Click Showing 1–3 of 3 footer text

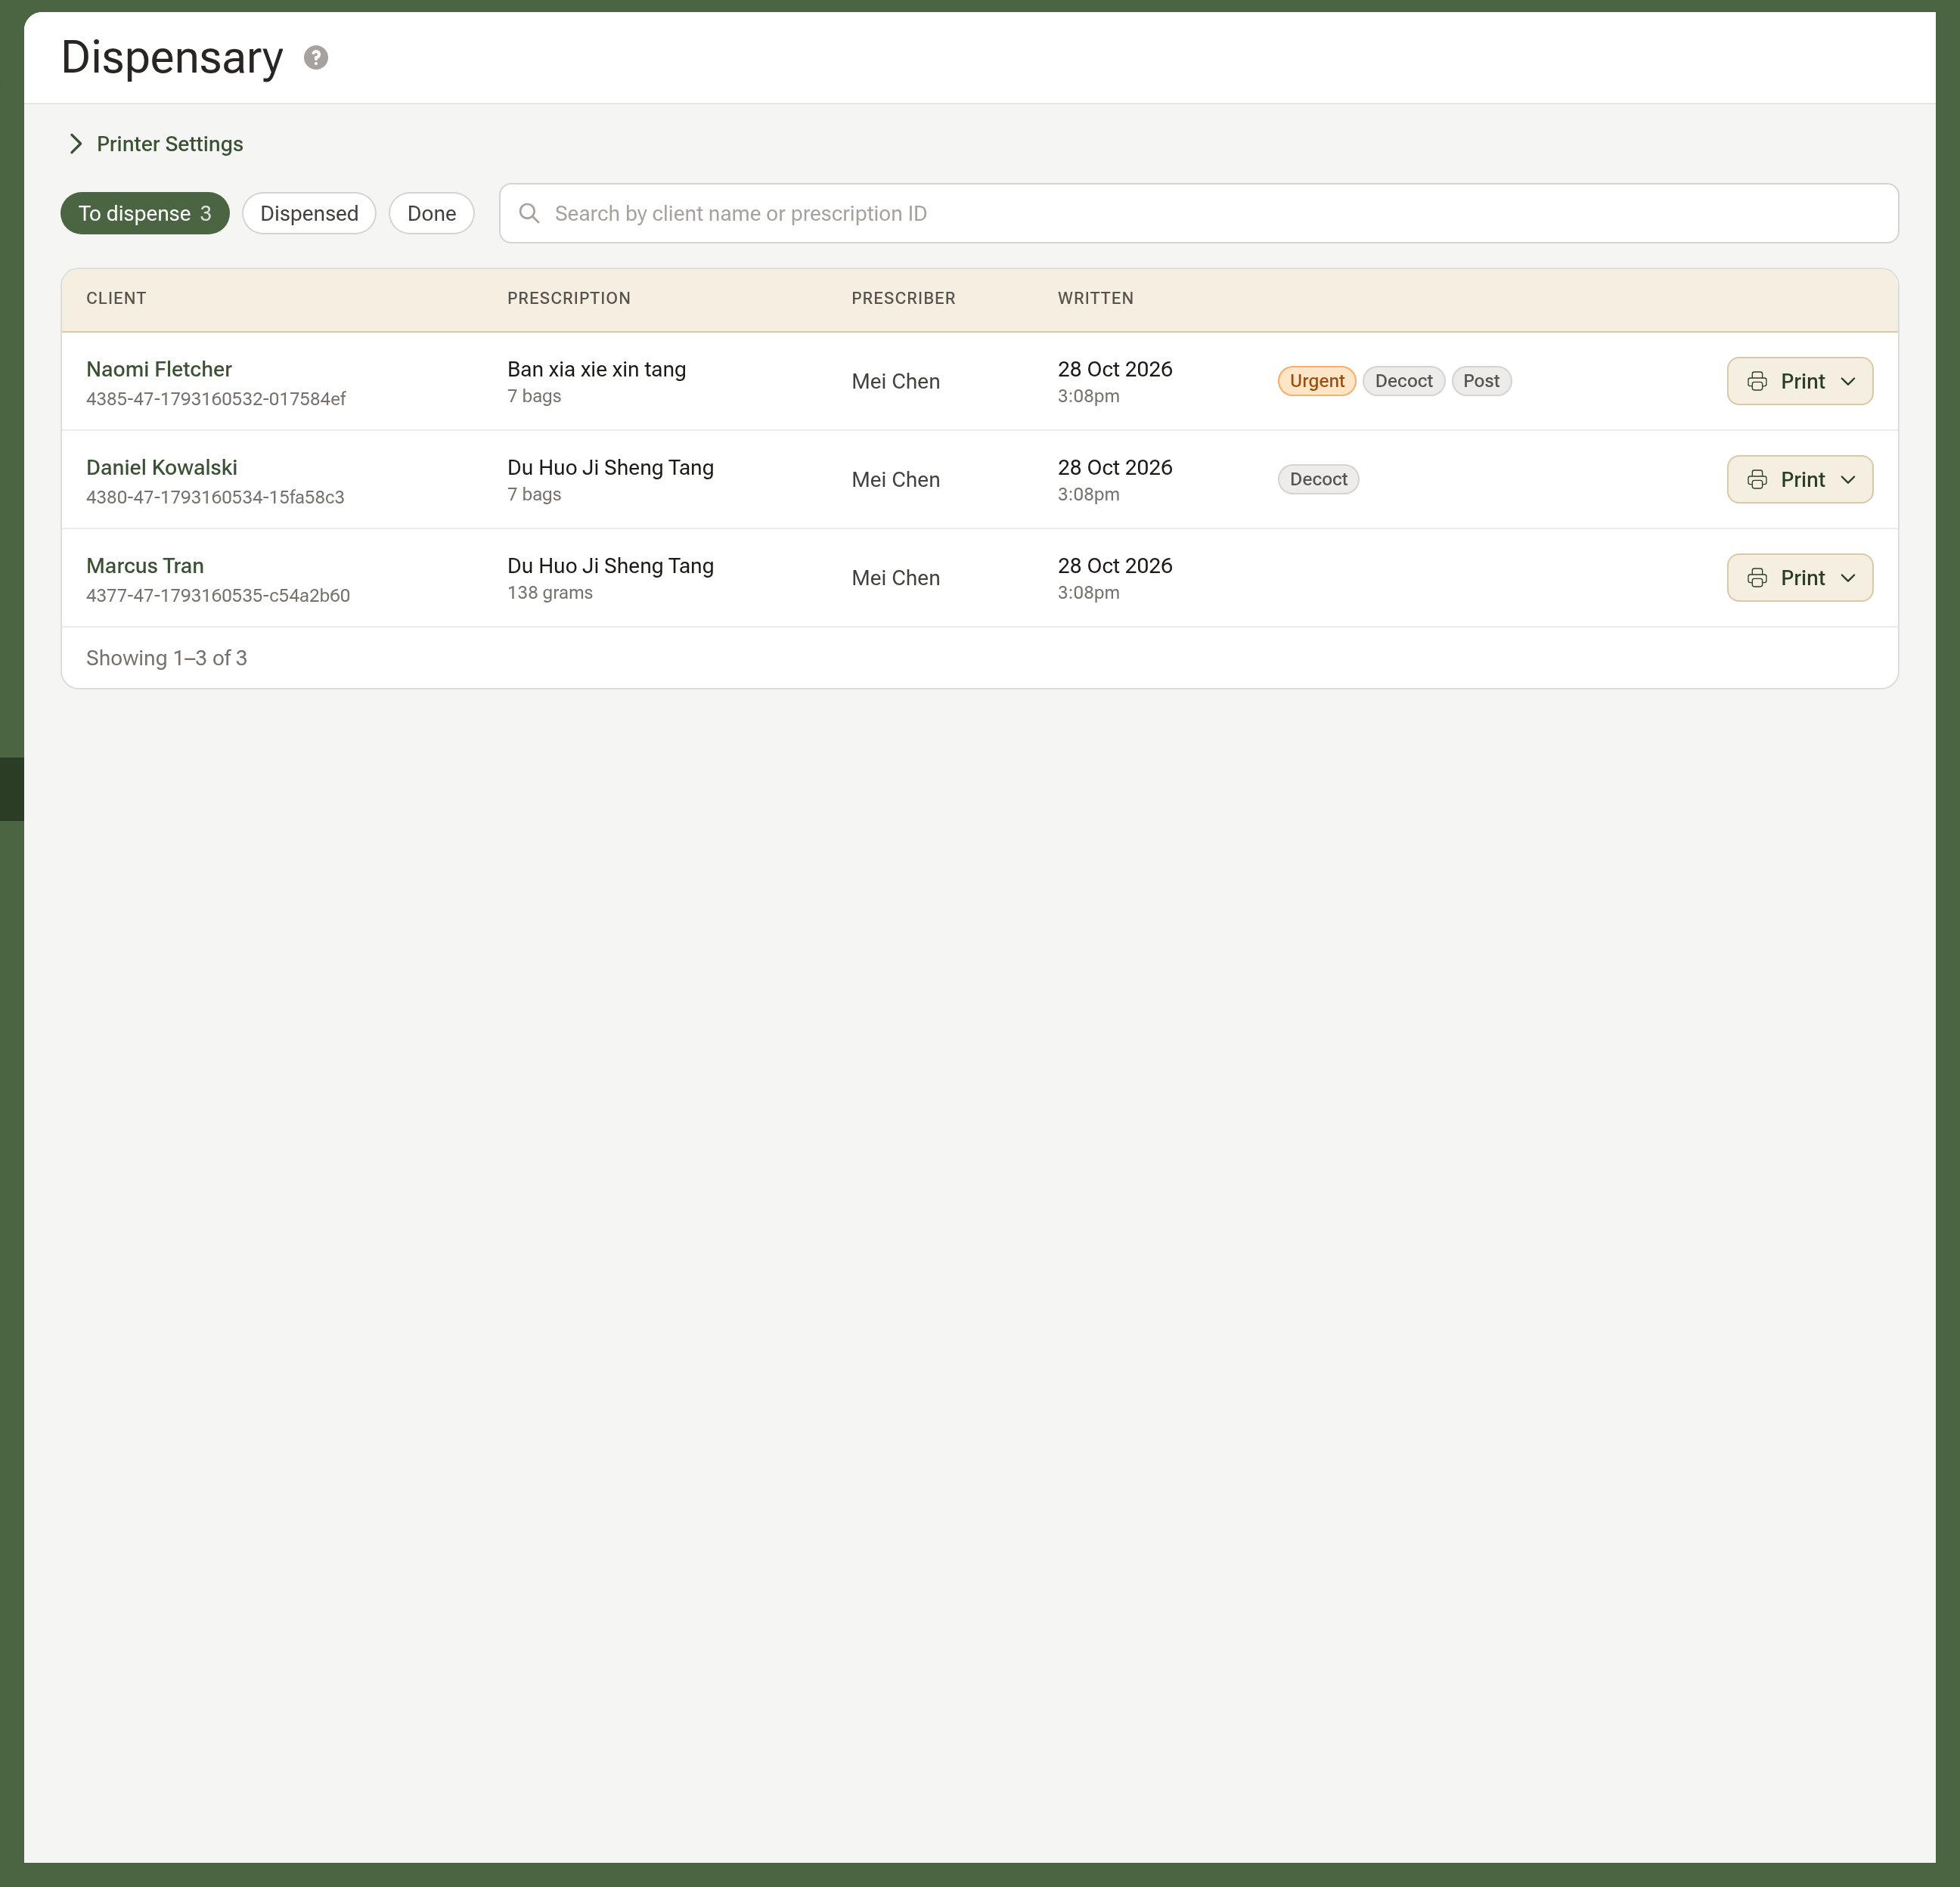pos(167,658)
